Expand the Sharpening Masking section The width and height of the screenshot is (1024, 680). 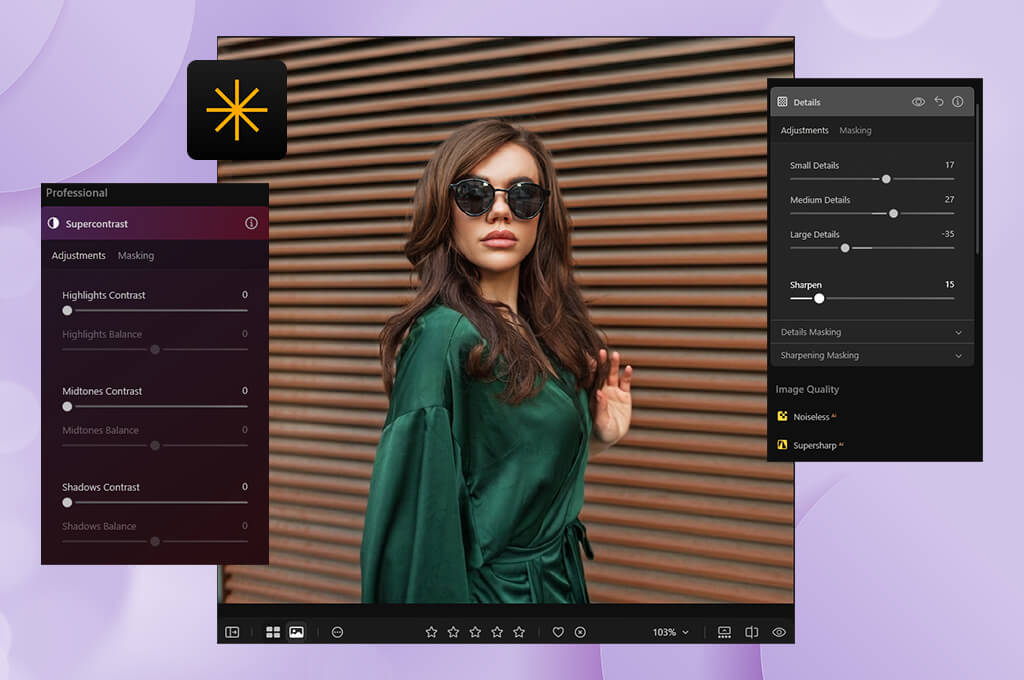click(x=872, y=355)
